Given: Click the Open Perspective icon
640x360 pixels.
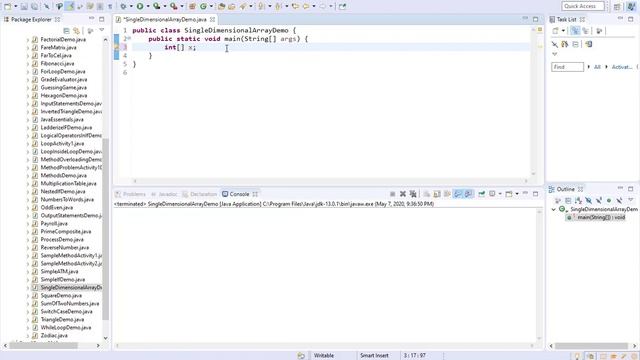Looking at the screenshot, I should pyautogui.click(x=617, y=6).
